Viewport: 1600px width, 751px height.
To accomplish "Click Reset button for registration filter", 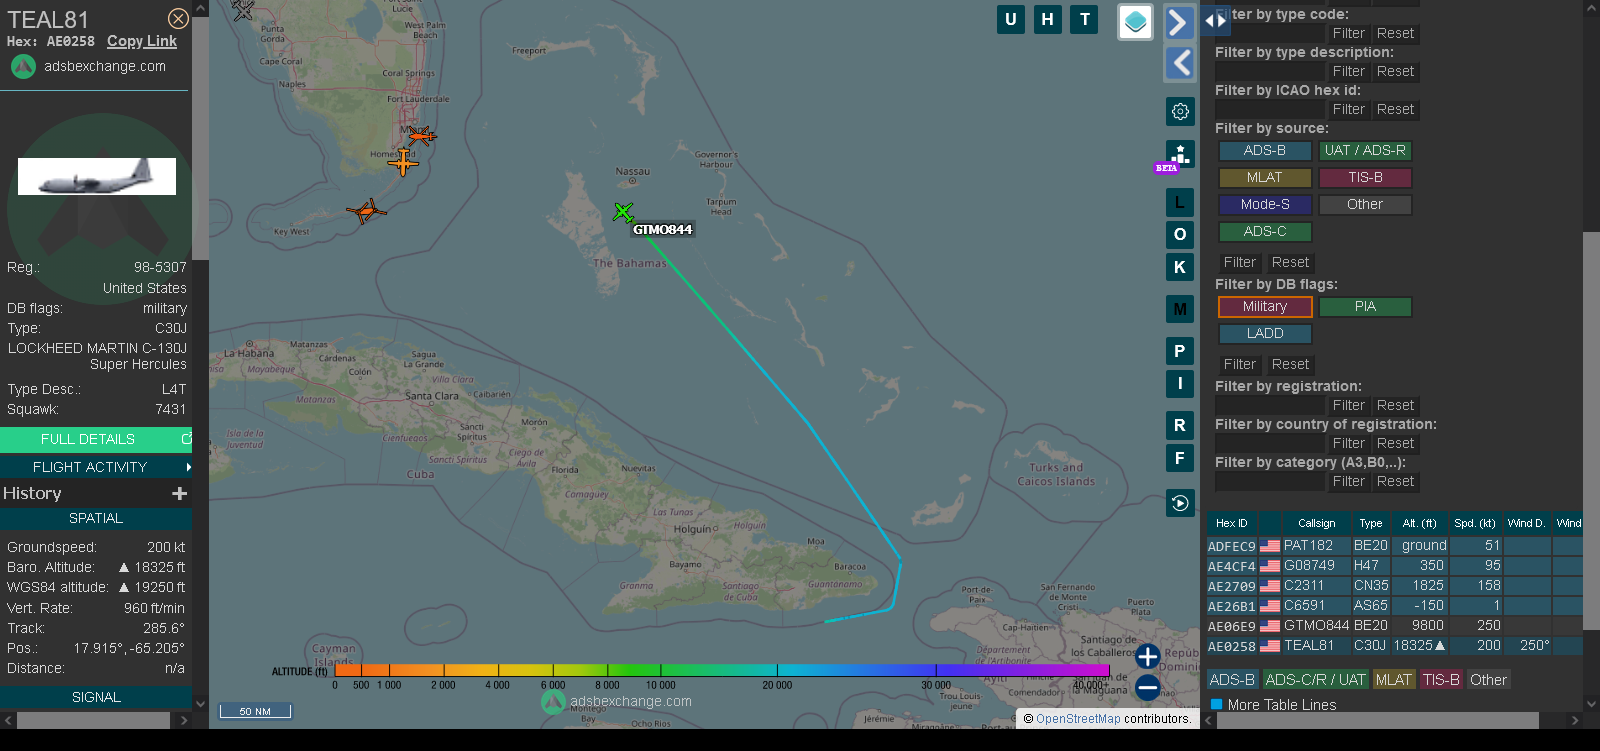I will click(1395, 405).
